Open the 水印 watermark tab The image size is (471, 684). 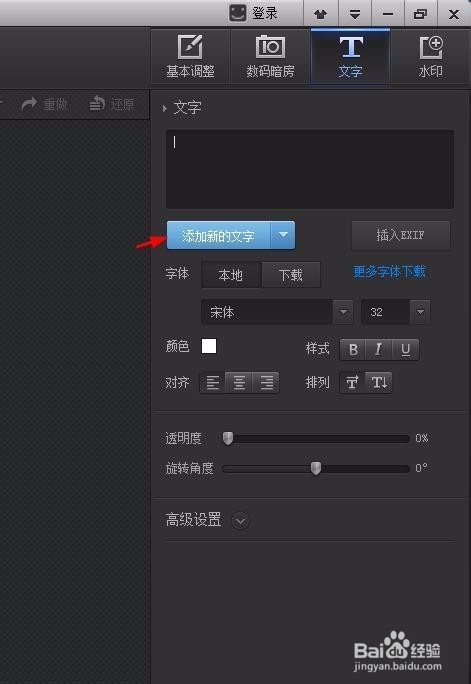coord(431,56)
